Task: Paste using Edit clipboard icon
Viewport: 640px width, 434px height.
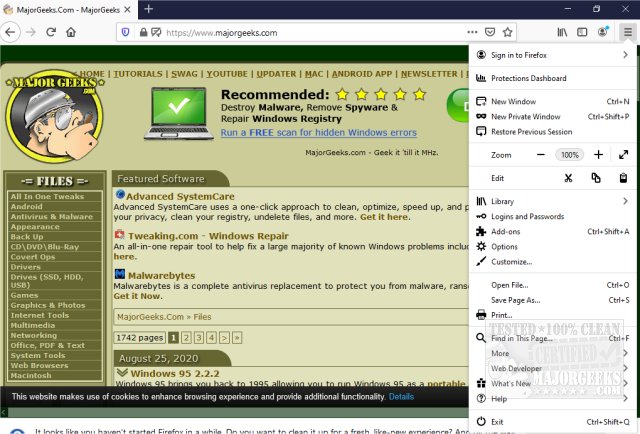Action: tap(623, 178)
